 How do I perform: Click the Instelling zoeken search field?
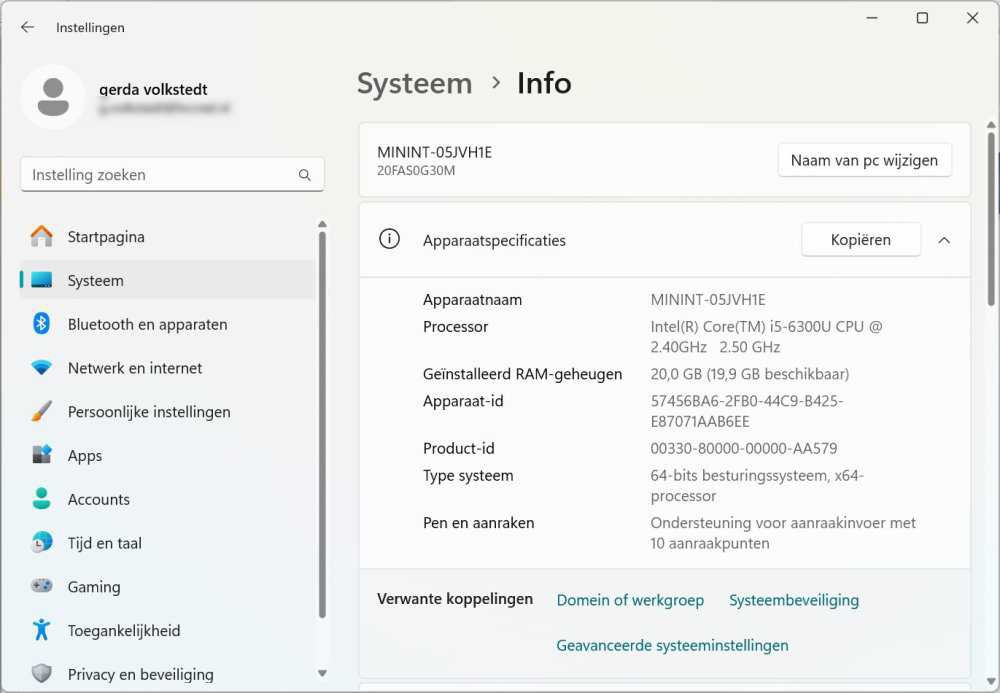pyautogui.click(x=172, y=175)
